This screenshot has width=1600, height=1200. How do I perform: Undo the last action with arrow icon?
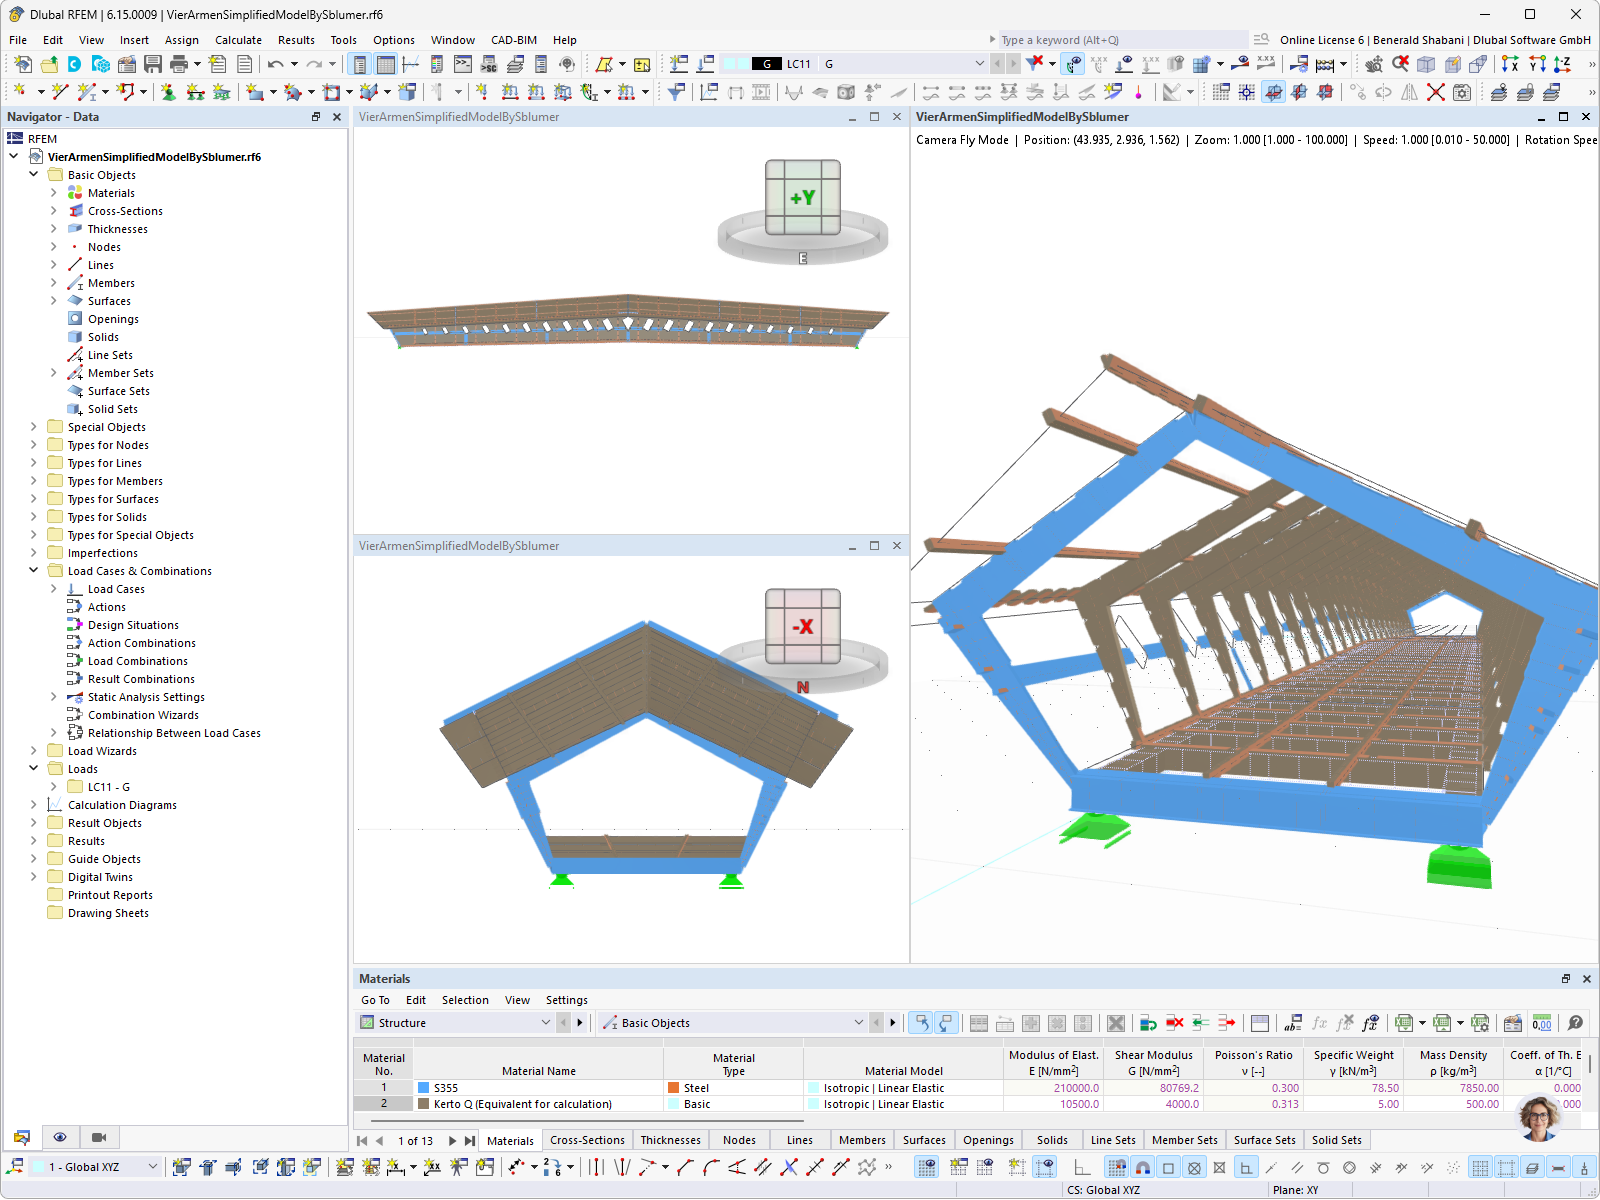(x=275, y=64)
